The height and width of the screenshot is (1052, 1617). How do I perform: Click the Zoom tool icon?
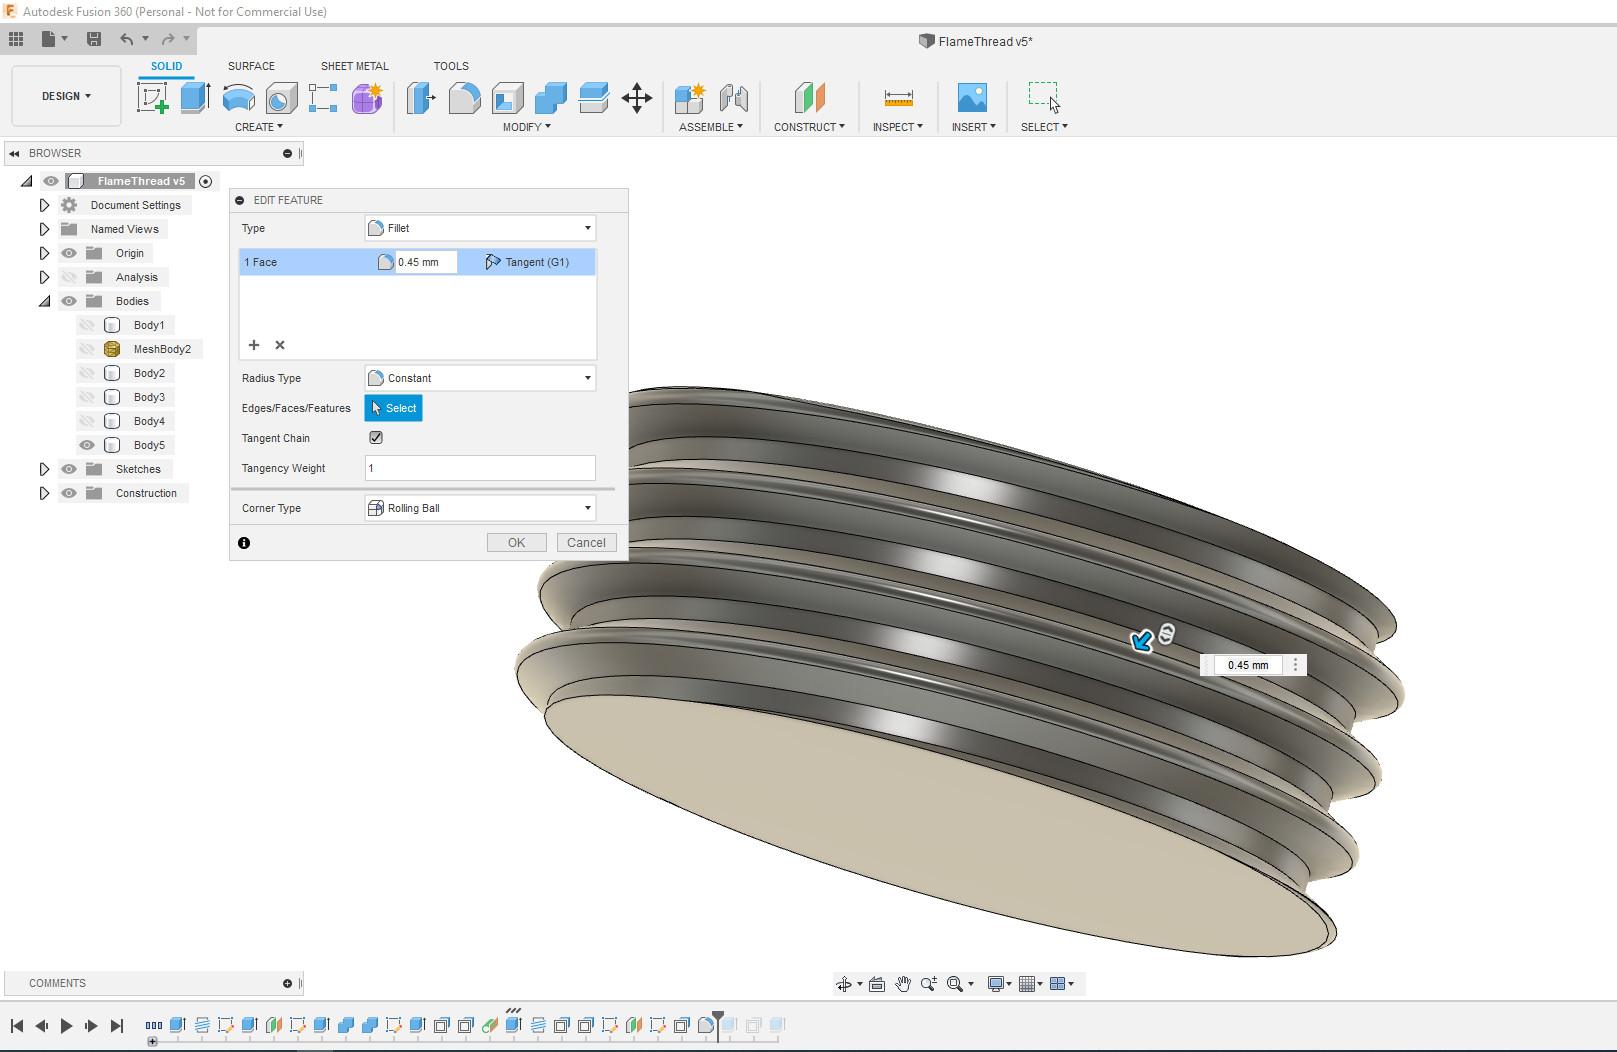click(x=929, y=984)
